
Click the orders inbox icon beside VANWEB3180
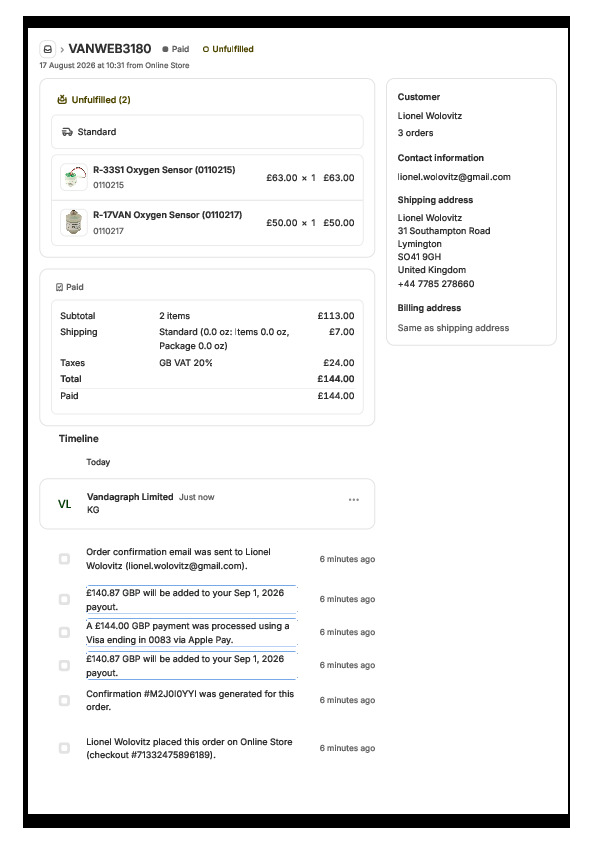(48, 49)
